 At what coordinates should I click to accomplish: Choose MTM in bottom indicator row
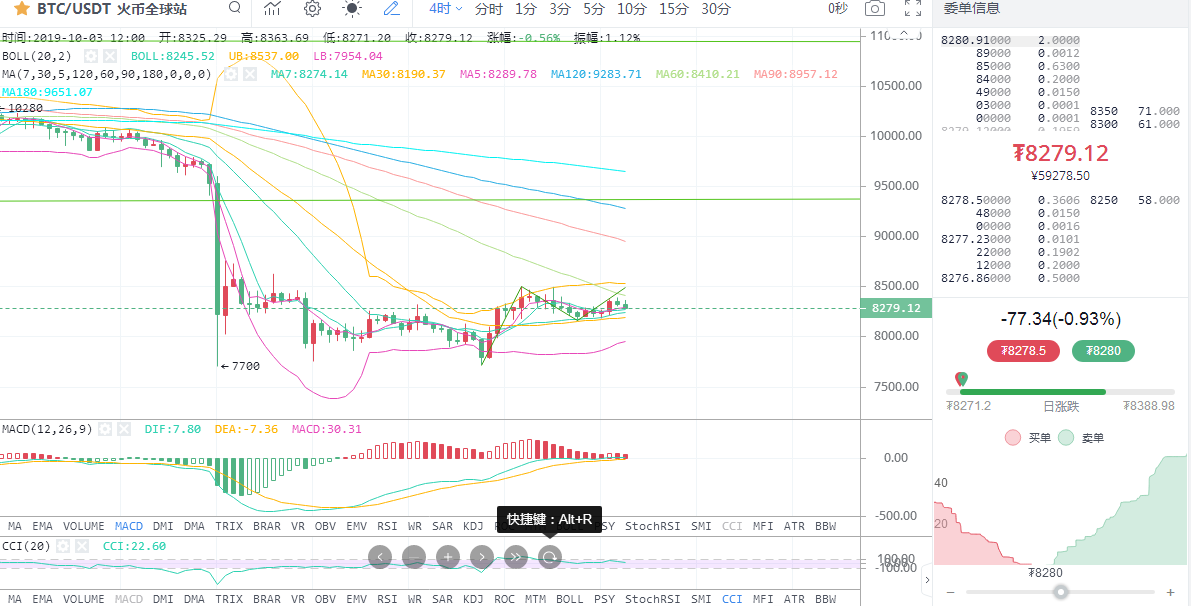pyautogui.click(x=535, y=599)
